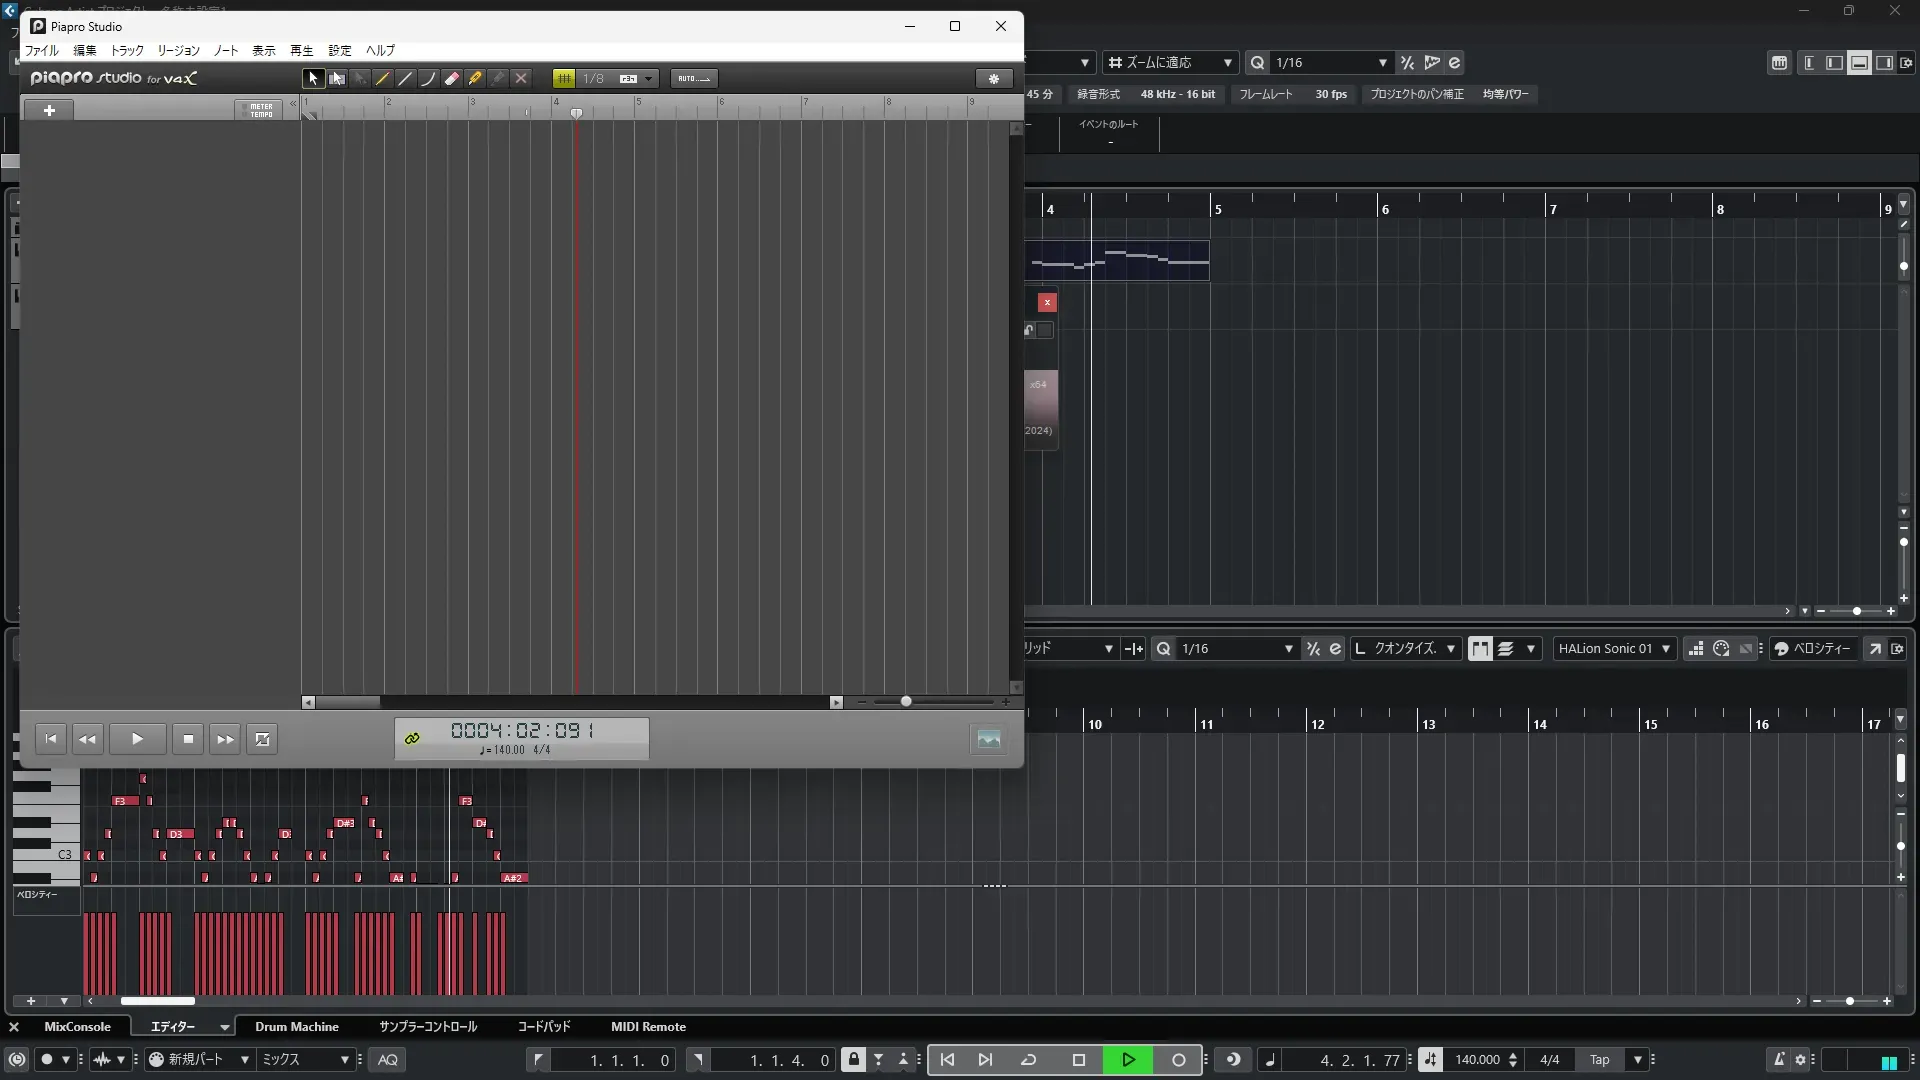Select the arrow pointer tool in Piapro Studio
Image resolution: width=1920 pixels, height=1080 pixels.
click(x=313, y=78)
